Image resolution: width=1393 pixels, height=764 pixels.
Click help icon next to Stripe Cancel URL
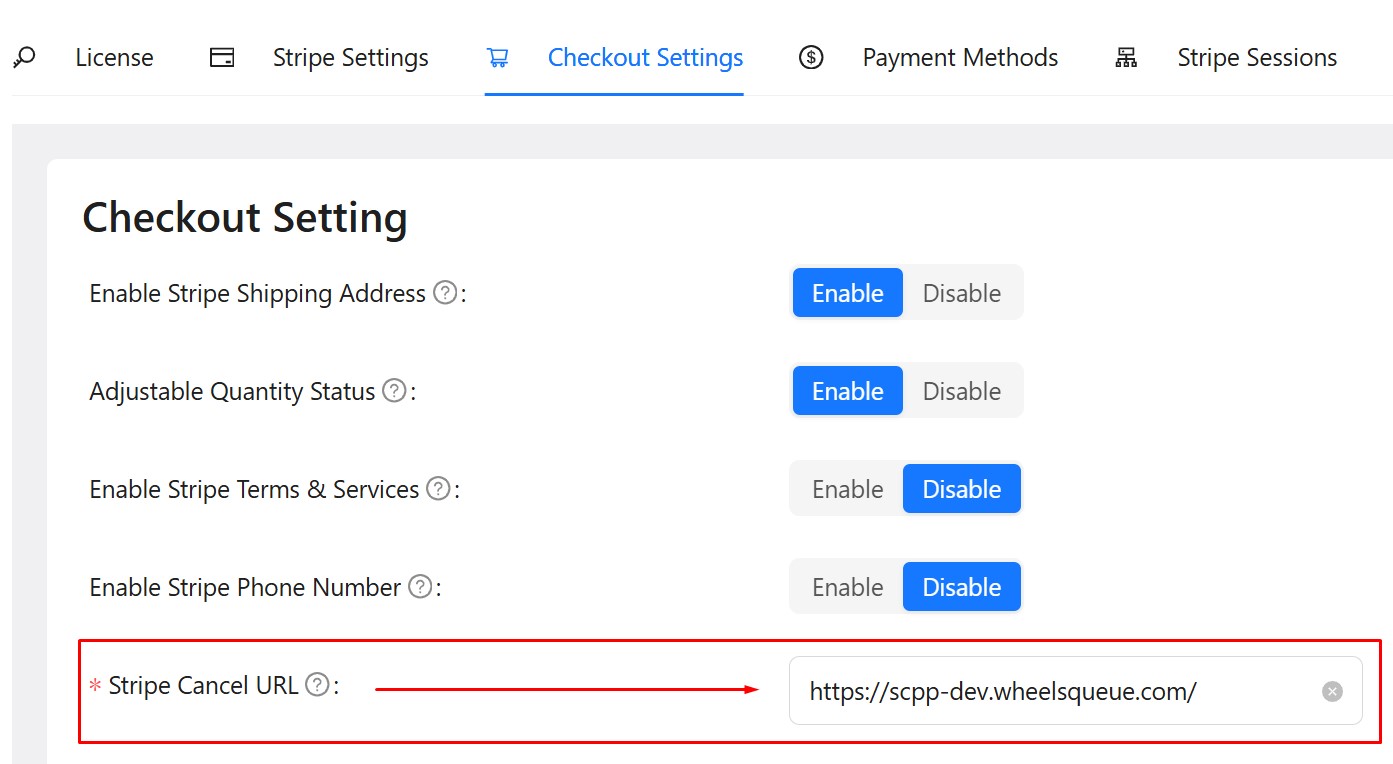317,685
